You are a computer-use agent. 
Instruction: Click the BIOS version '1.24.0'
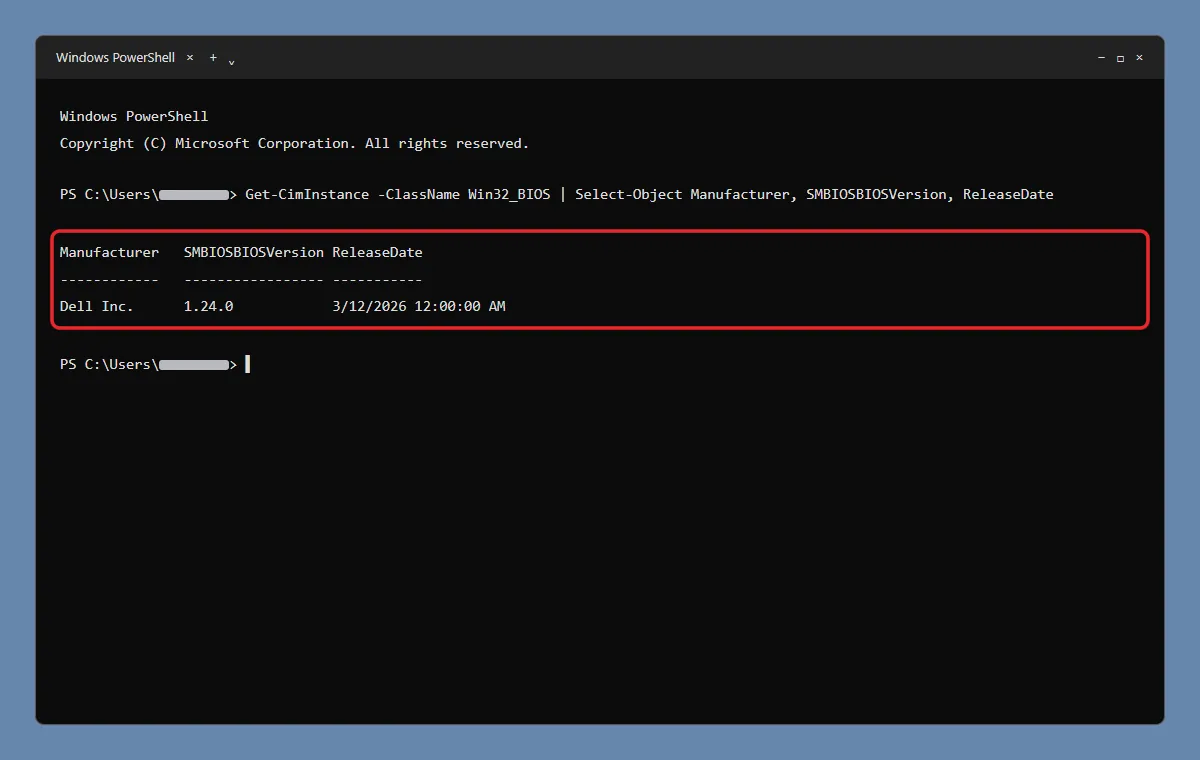[x=208, y=306]
